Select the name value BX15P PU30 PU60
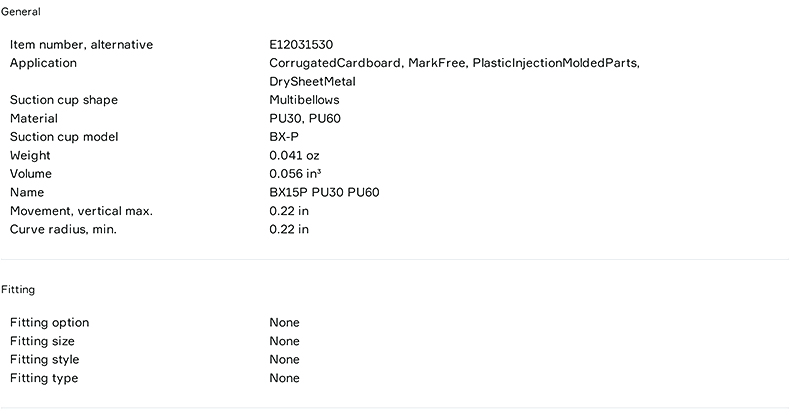Viewport: 790px width, 418px height. coord(324,193)
